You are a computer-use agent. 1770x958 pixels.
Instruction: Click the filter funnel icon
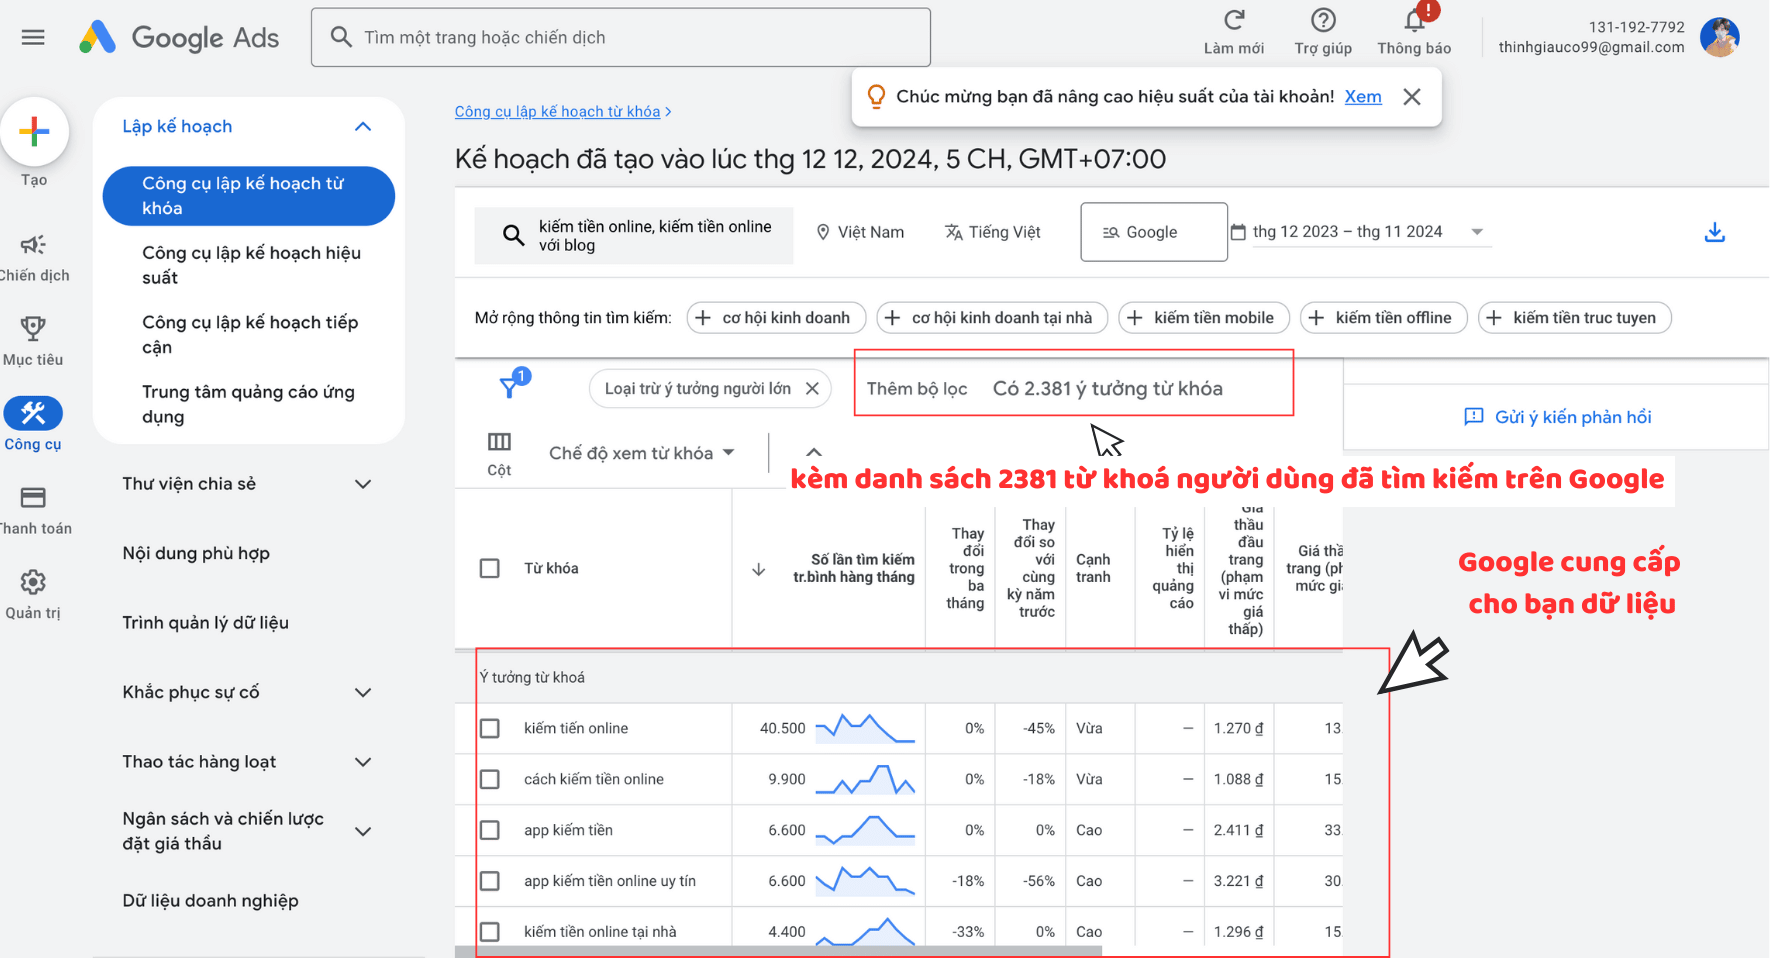click(x=510, y=387)
